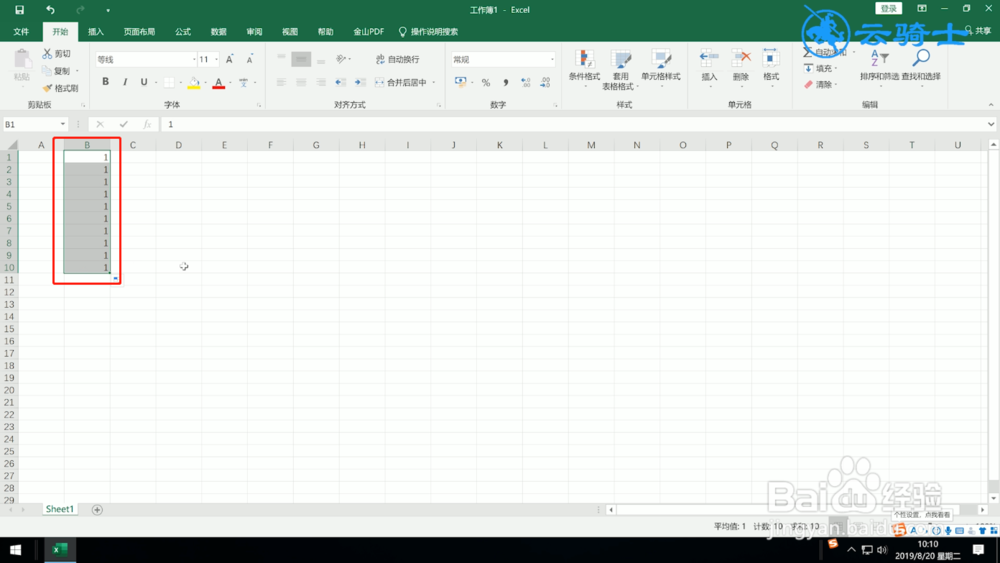The image size is (1000, 563).
Task: Click the fx insert function button
Action: (x=147, y=124)
